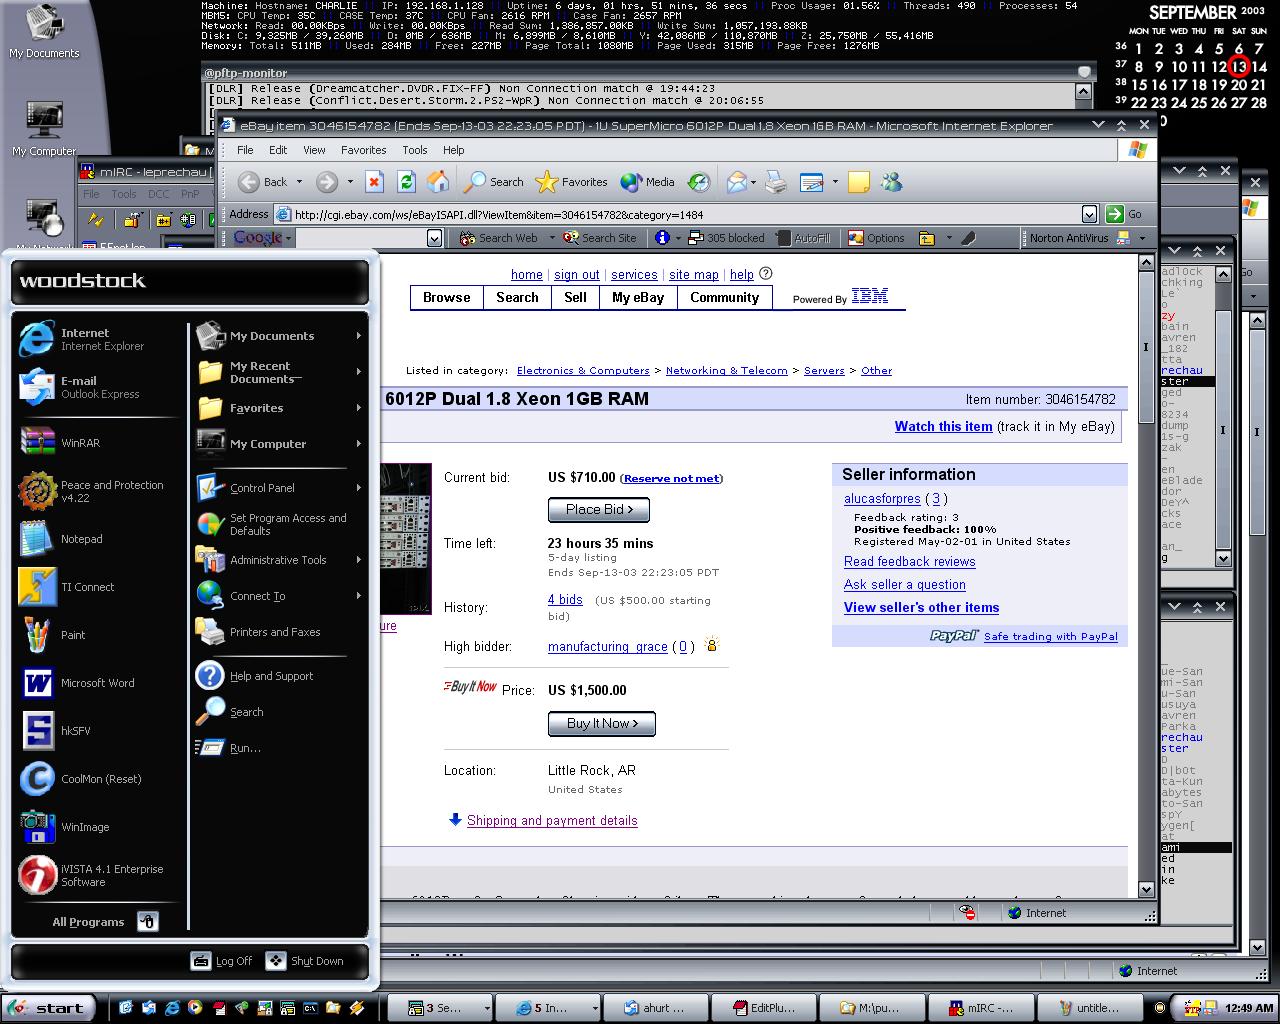
Task: Open iVISTA 4.1 Enterprise Software
Action: click(x=96, y=875)
